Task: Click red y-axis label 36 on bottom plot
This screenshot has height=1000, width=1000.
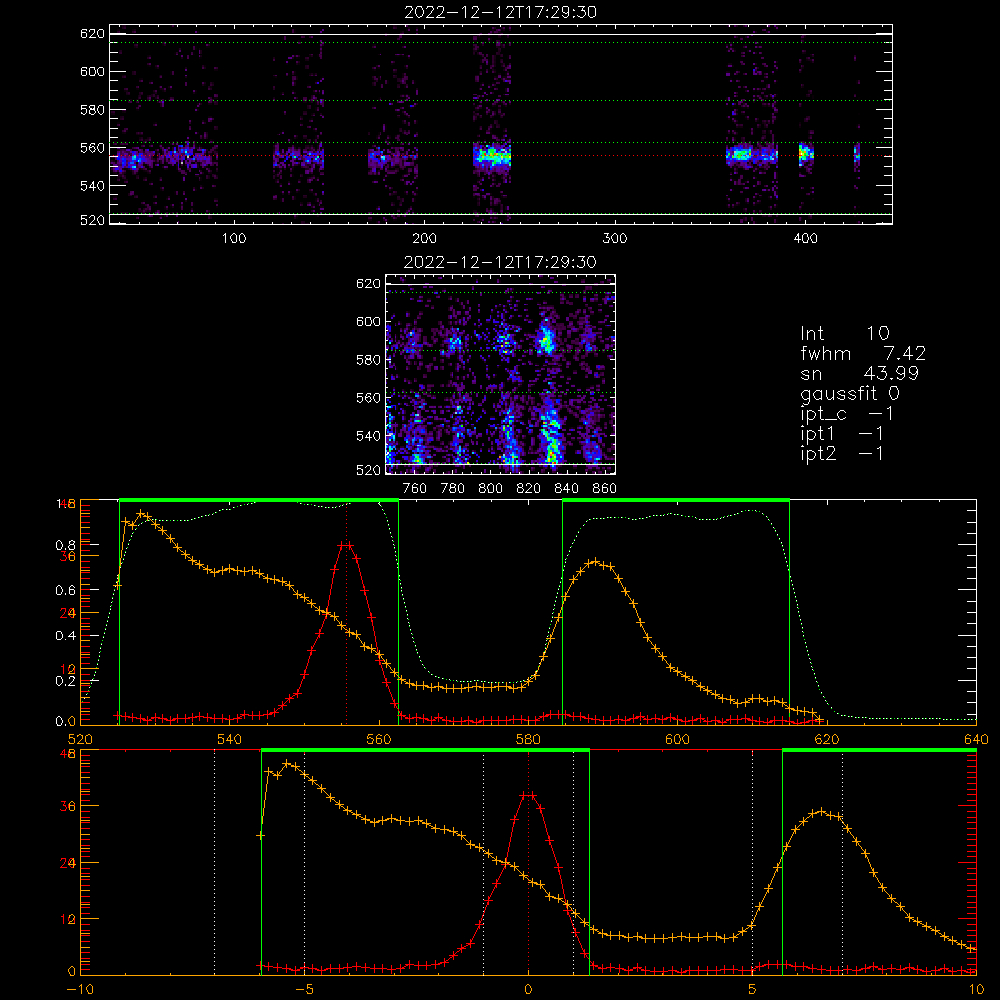Action: [68, 806]
